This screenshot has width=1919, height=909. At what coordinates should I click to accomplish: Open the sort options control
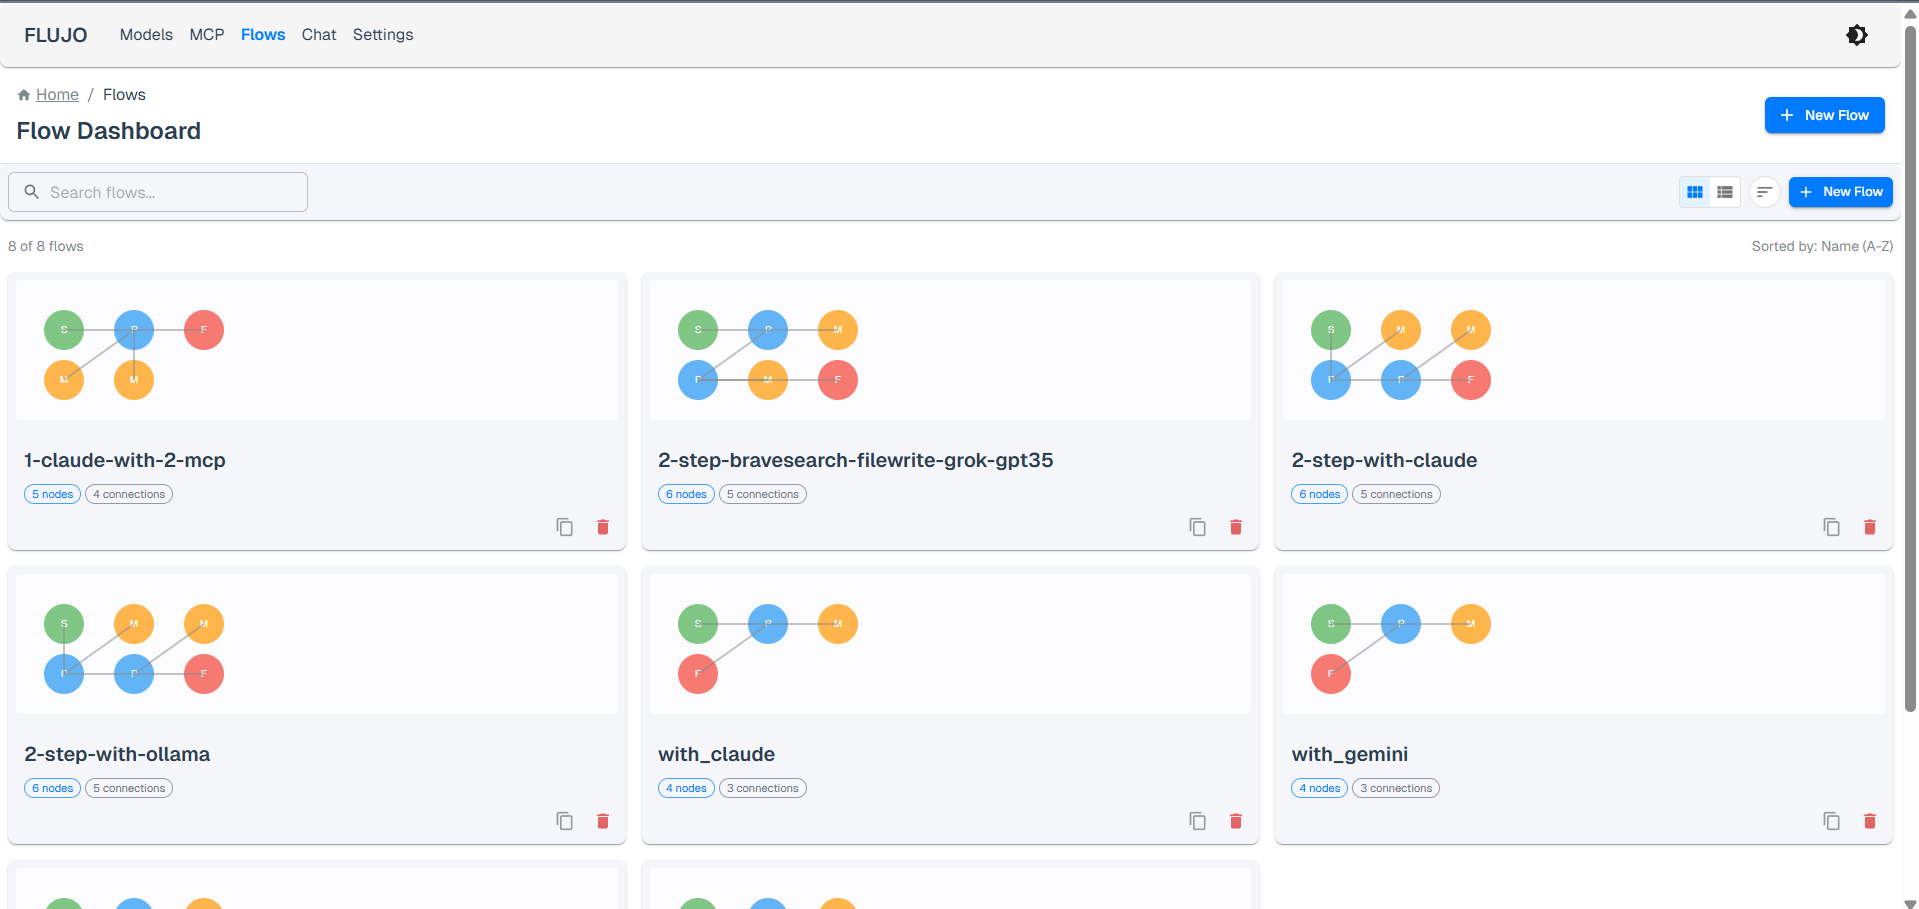(1764, 191)
